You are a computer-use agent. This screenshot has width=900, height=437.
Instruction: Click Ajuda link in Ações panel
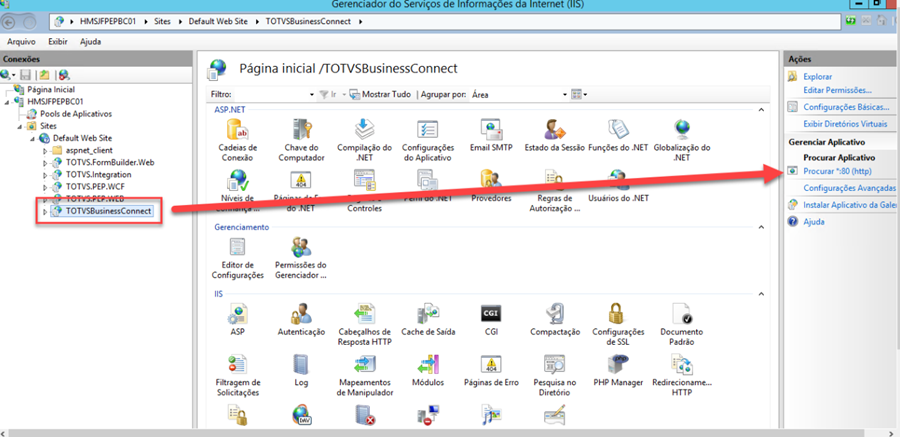click(814, 221)
